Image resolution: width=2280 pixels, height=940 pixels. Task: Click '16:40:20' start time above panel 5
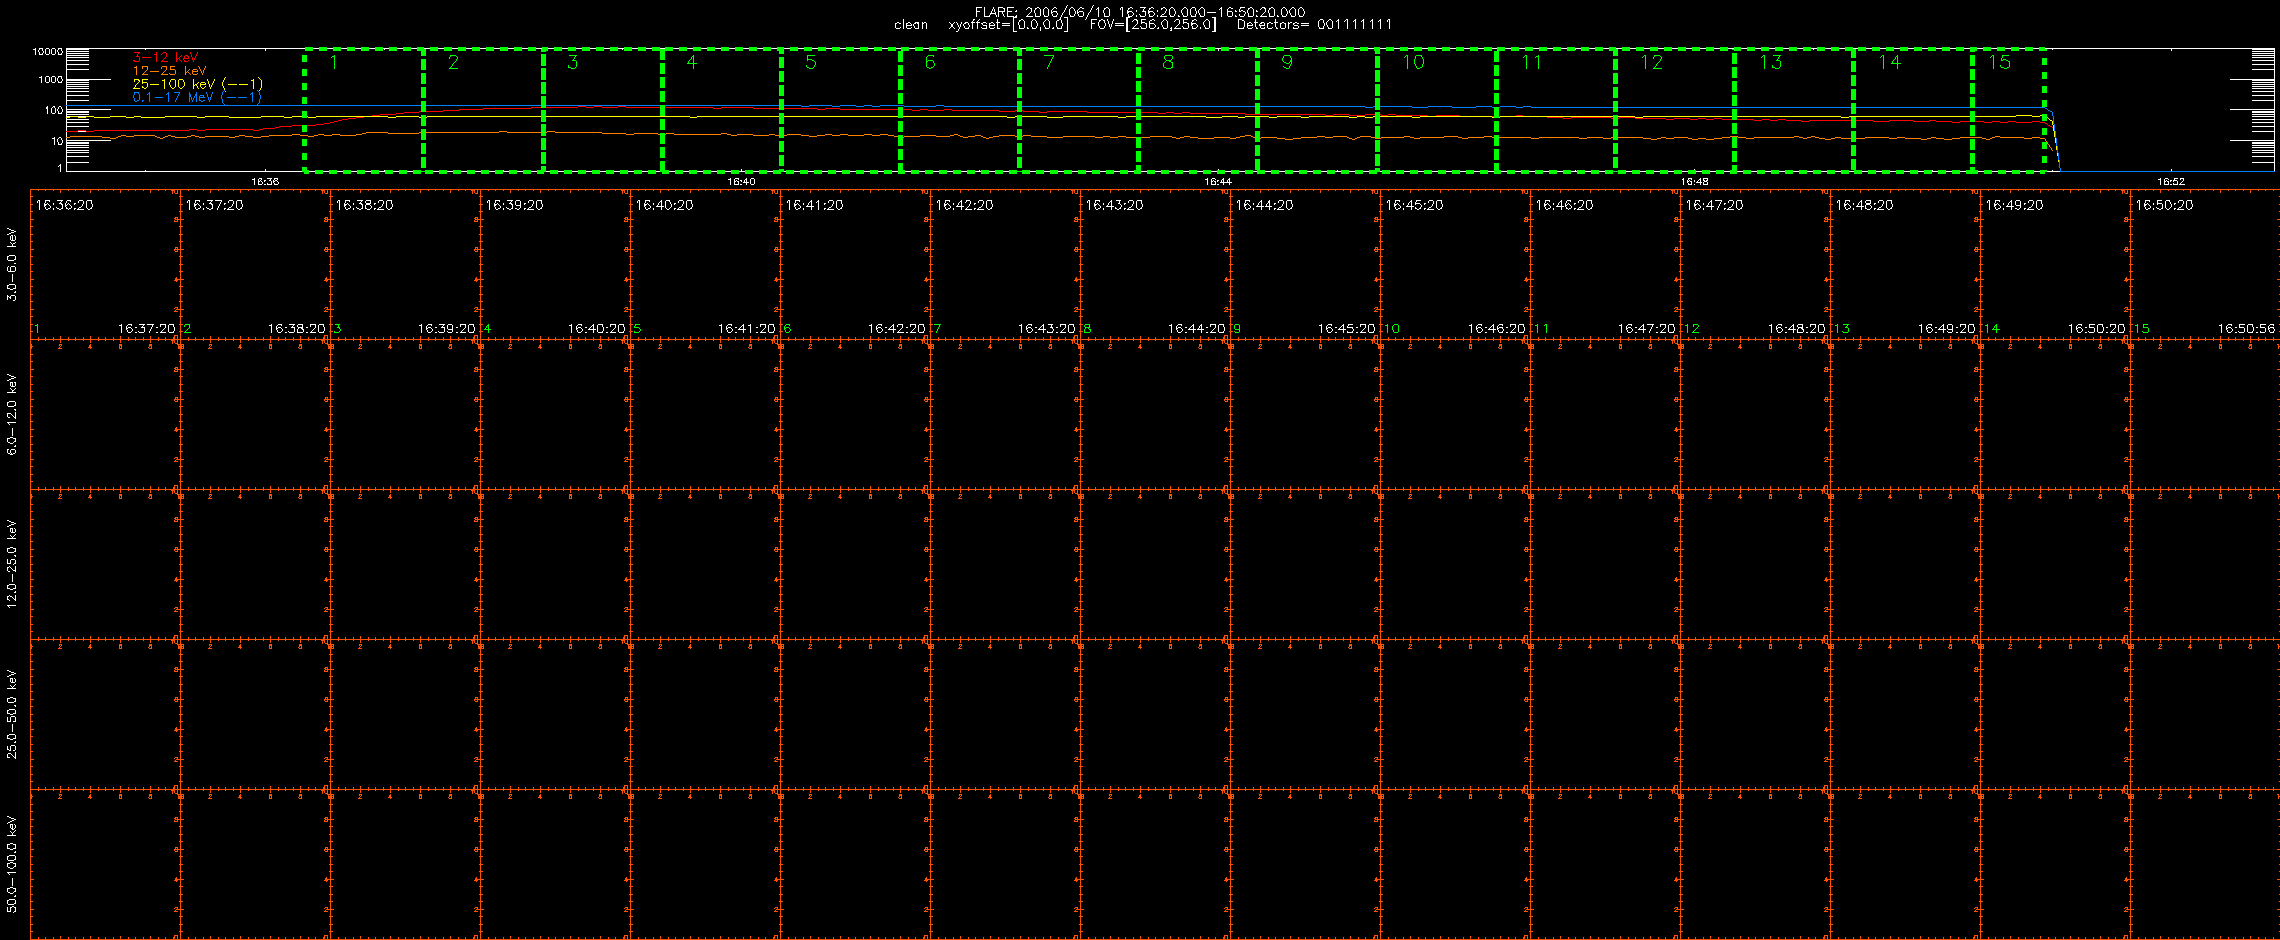pyautogui.click(x=664, y=205)
